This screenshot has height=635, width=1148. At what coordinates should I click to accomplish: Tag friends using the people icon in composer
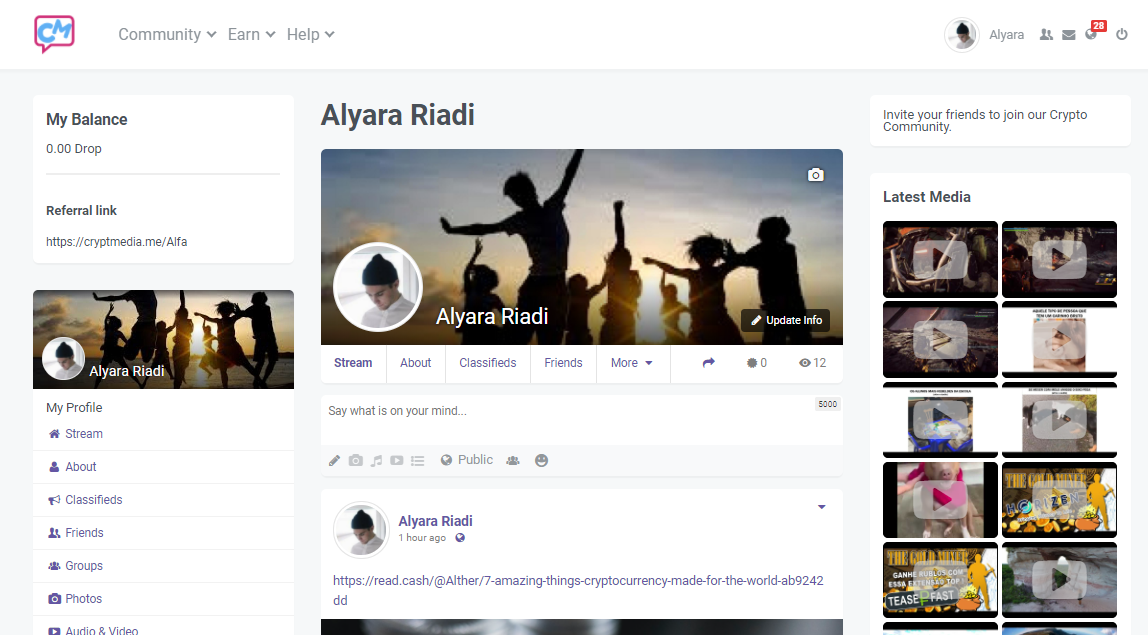[x=513, y=461]
